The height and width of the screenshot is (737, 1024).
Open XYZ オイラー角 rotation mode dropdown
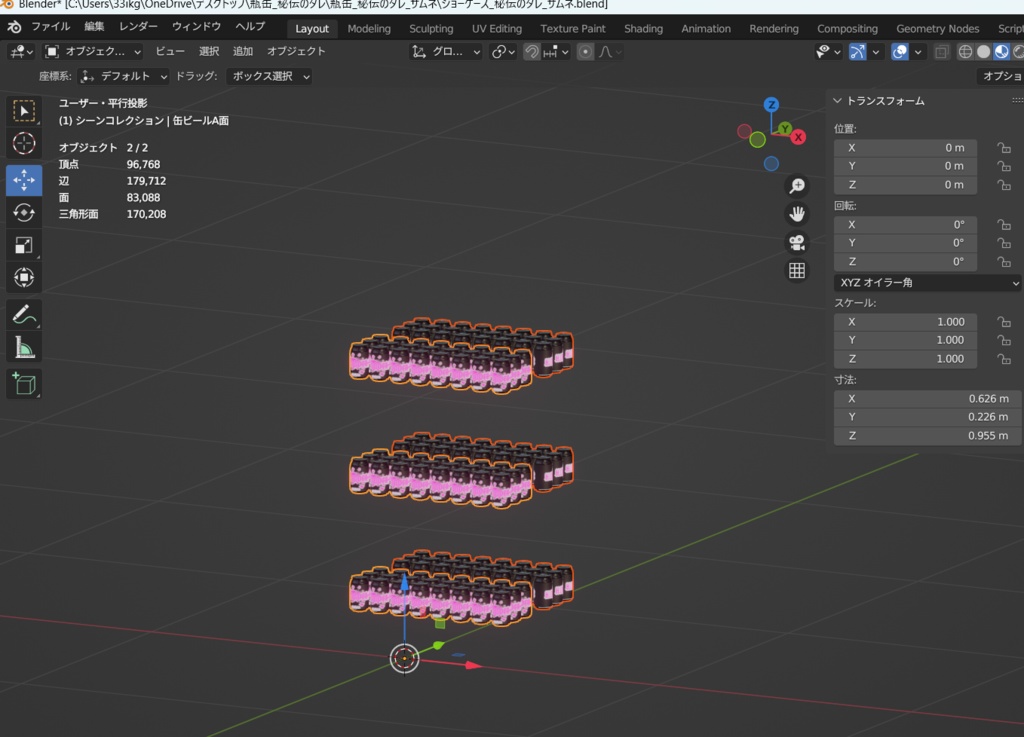click(927, 283)
